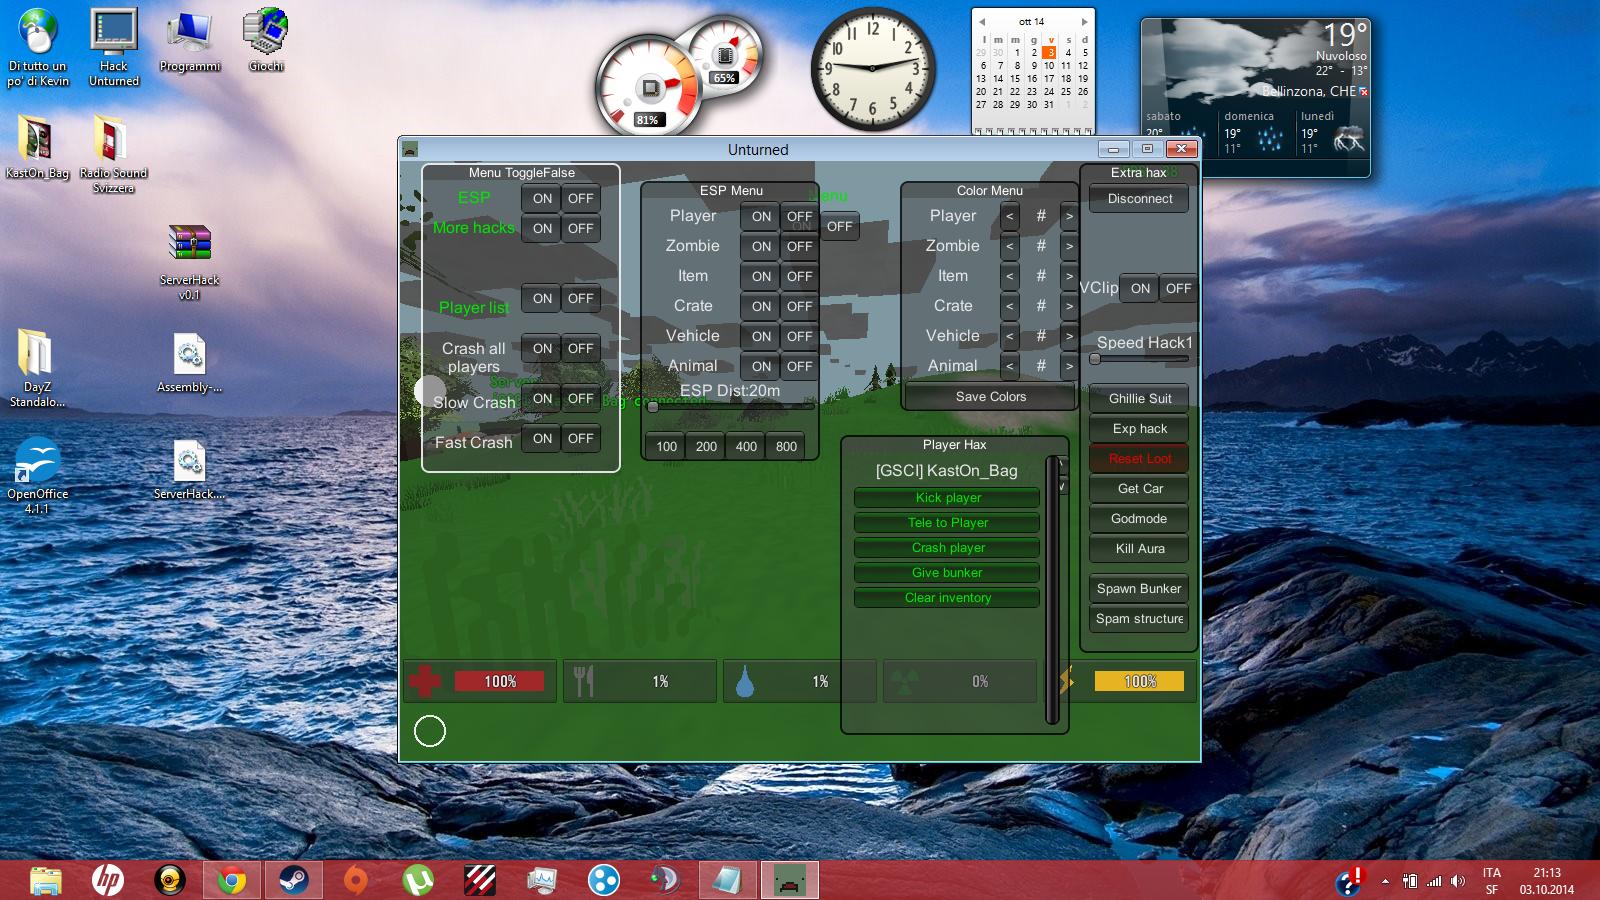The image size is (1600, 900).
Task: Open File Explorer from the taskbar
Action: (46, 880)
